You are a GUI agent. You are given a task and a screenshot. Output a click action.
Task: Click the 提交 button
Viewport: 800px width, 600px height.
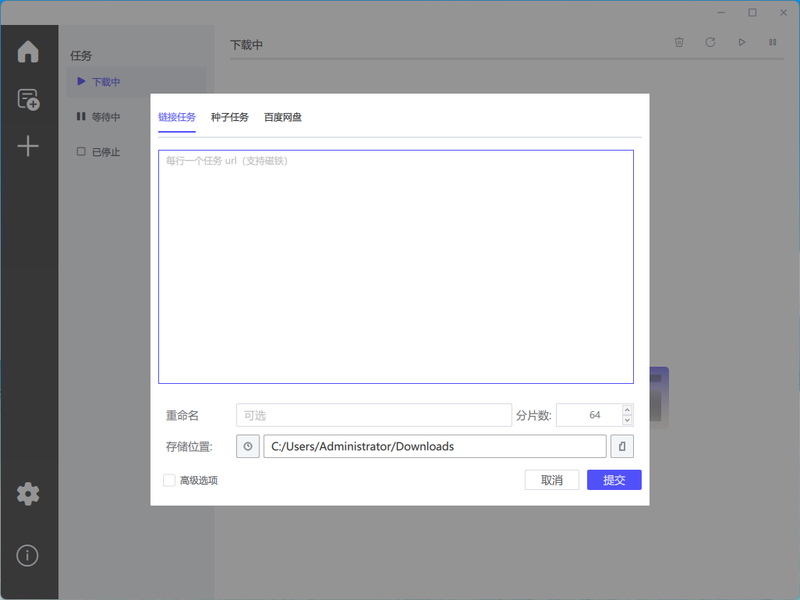pyautogui.click(x=614, y=480)
